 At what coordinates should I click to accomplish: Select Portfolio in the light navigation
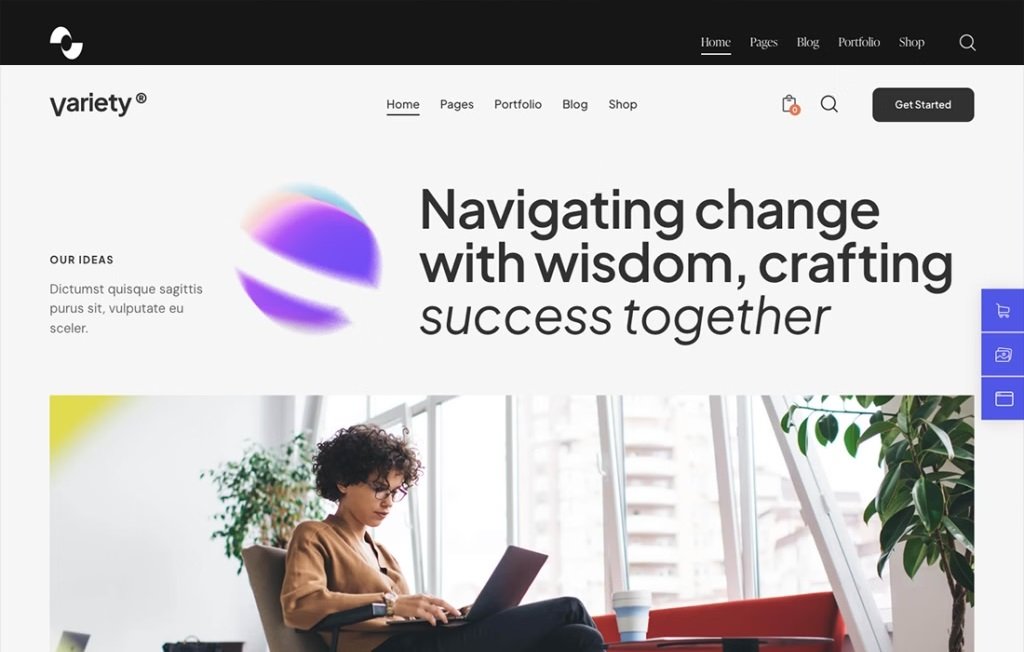pyautogui.click(x=518, y=105)
